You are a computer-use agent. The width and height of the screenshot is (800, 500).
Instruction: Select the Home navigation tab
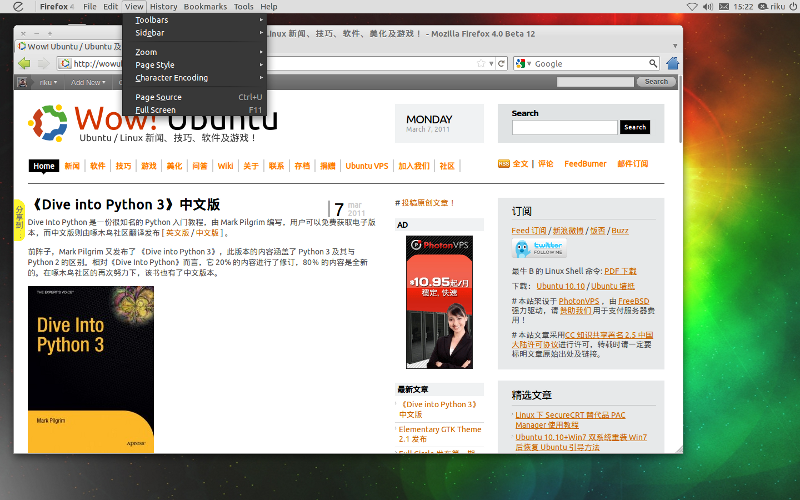pos(43,166)
